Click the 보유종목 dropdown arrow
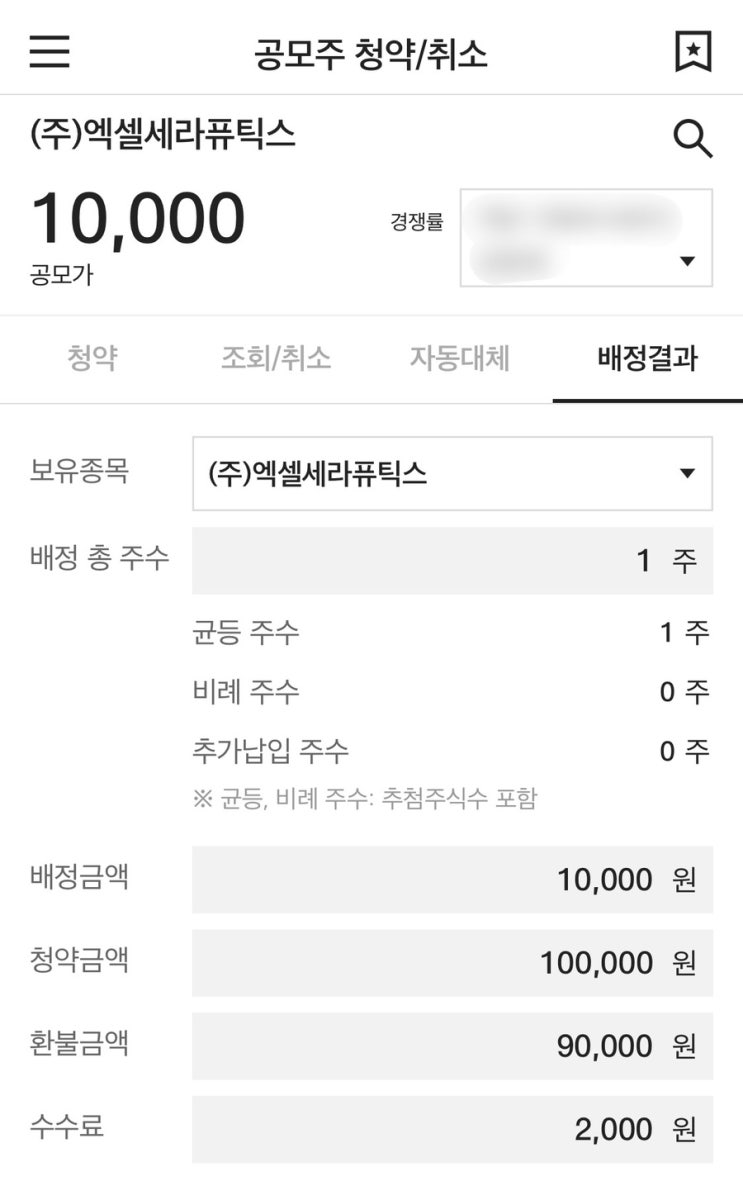The width and height of the screenshot is (743, 1181). point(686,474)
